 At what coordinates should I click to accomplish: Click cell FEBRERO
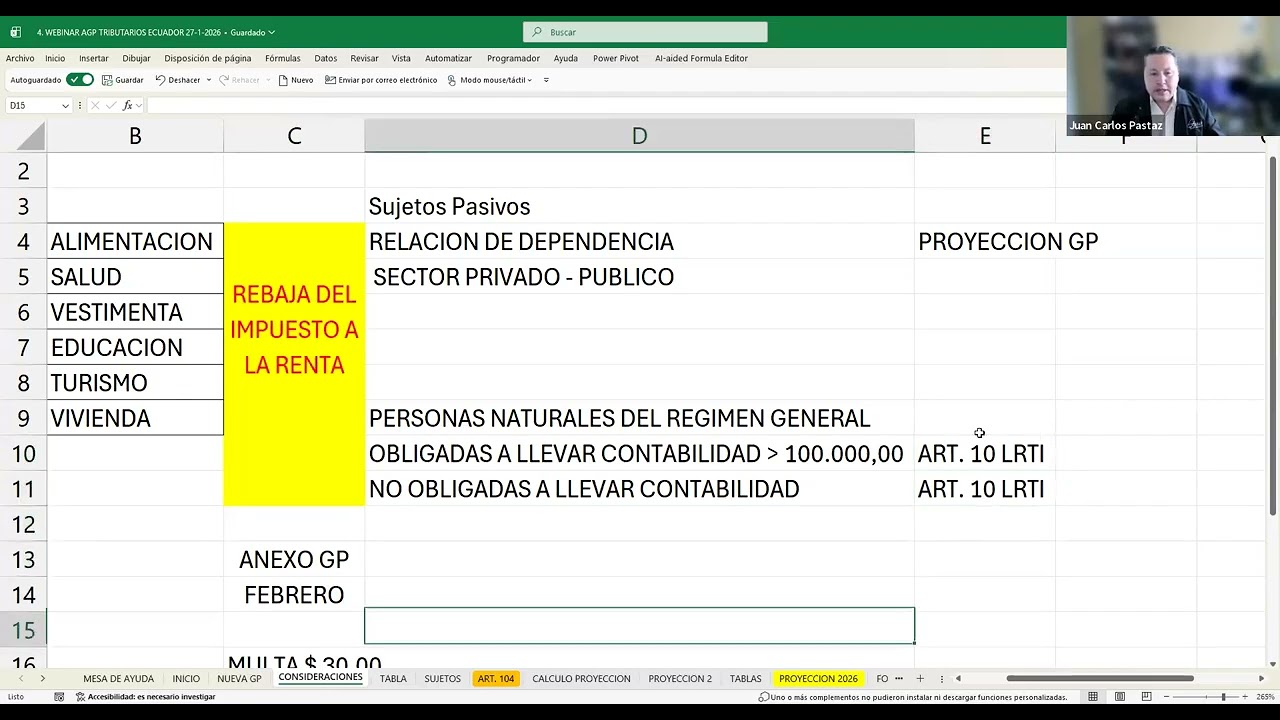(294, 595)
